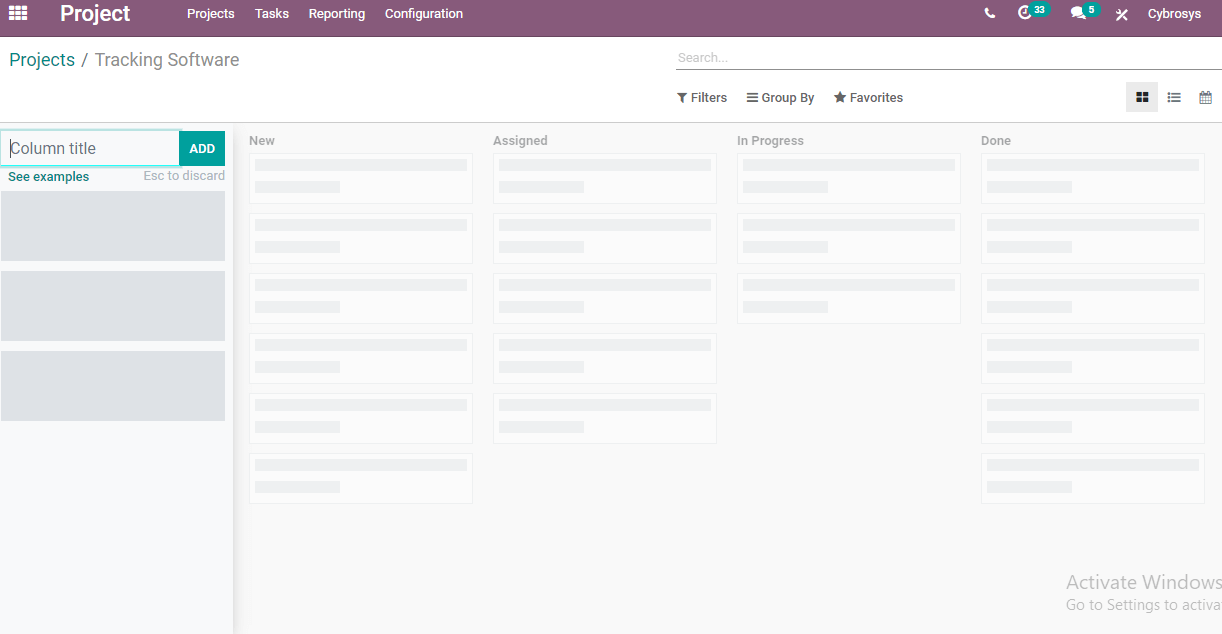Click the Assigned column header
1222x634 pixels.
point(520,141)
